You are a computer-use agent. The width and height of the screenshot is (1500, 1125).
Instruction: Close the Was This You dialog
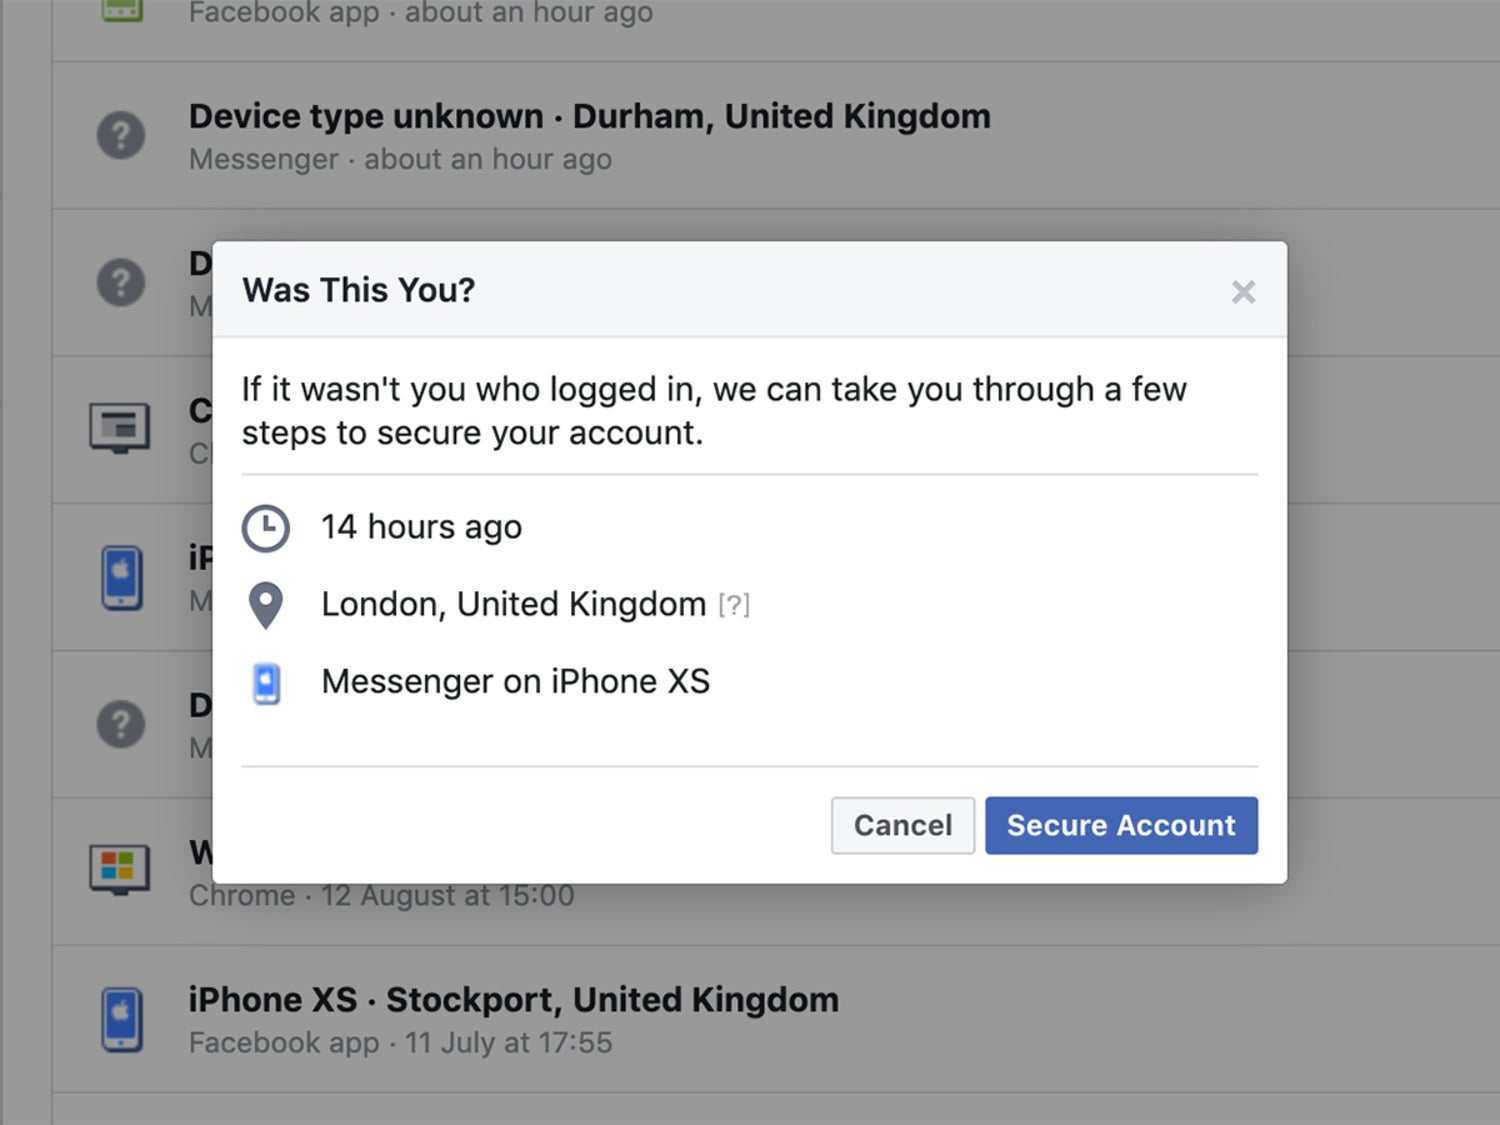(1243, 292)
